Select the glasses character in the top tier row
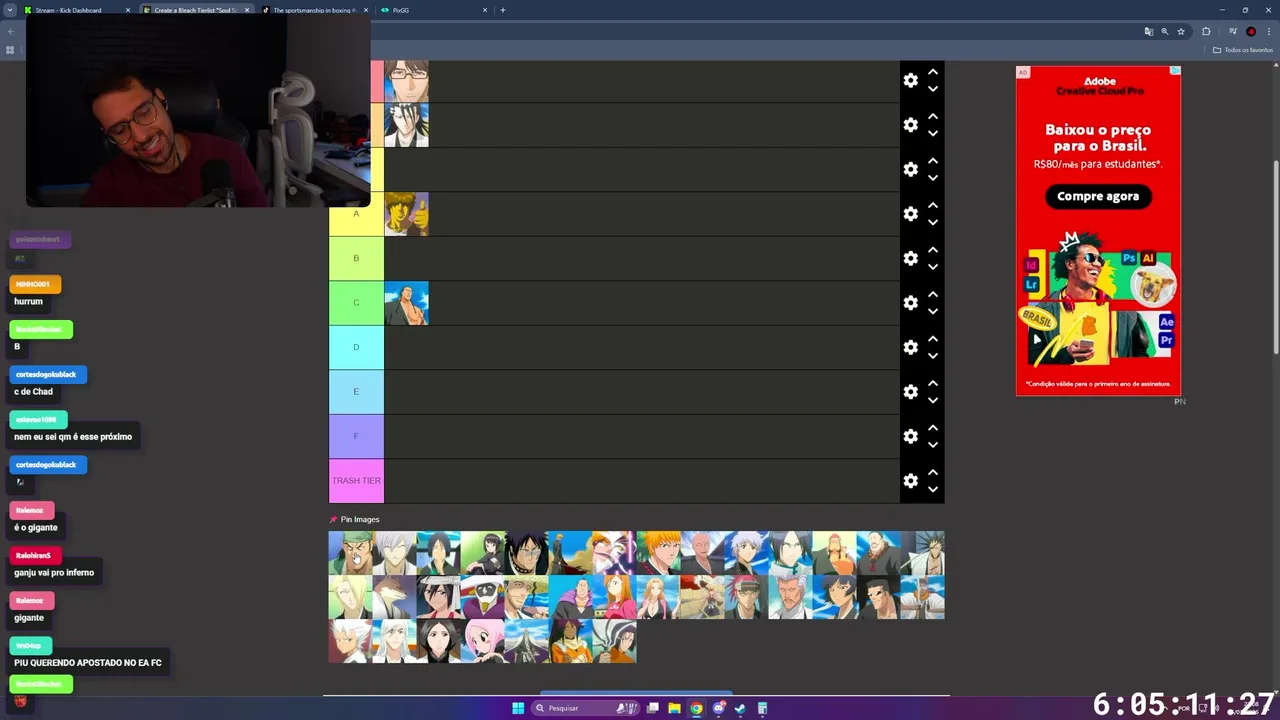Viewport: 1280px width, 720px height. [x=407, y=81]
